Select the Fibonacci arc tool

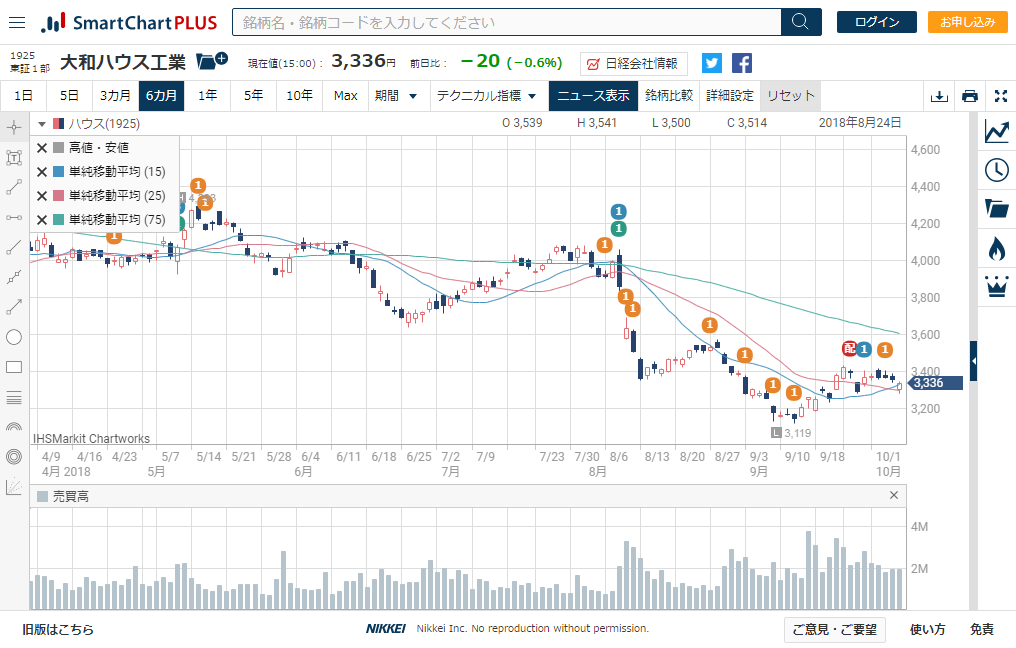point(14,426)
